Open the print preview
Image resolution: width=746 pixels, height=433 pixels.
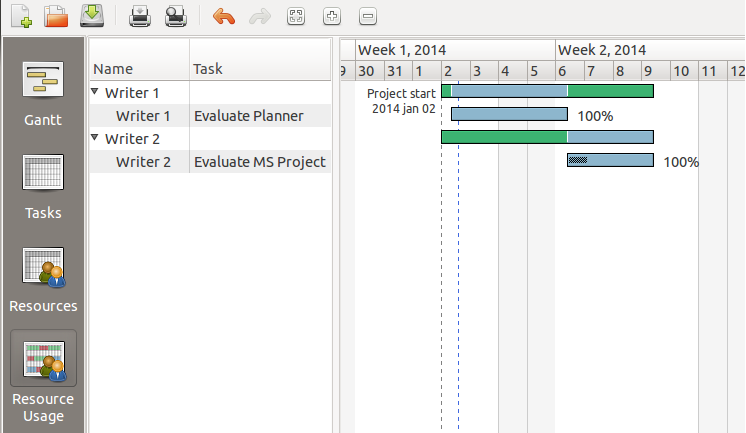175,16
